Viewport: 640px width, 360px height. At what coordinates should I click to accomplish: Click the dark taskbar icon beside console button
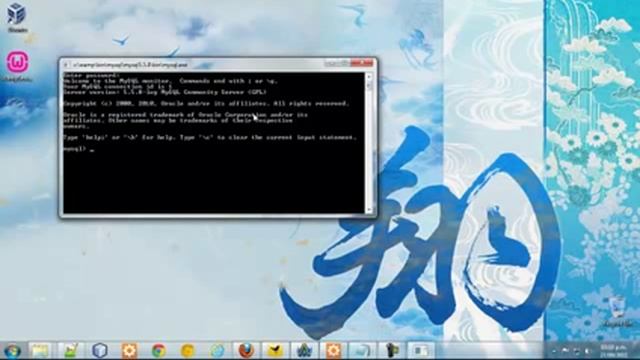392,351
